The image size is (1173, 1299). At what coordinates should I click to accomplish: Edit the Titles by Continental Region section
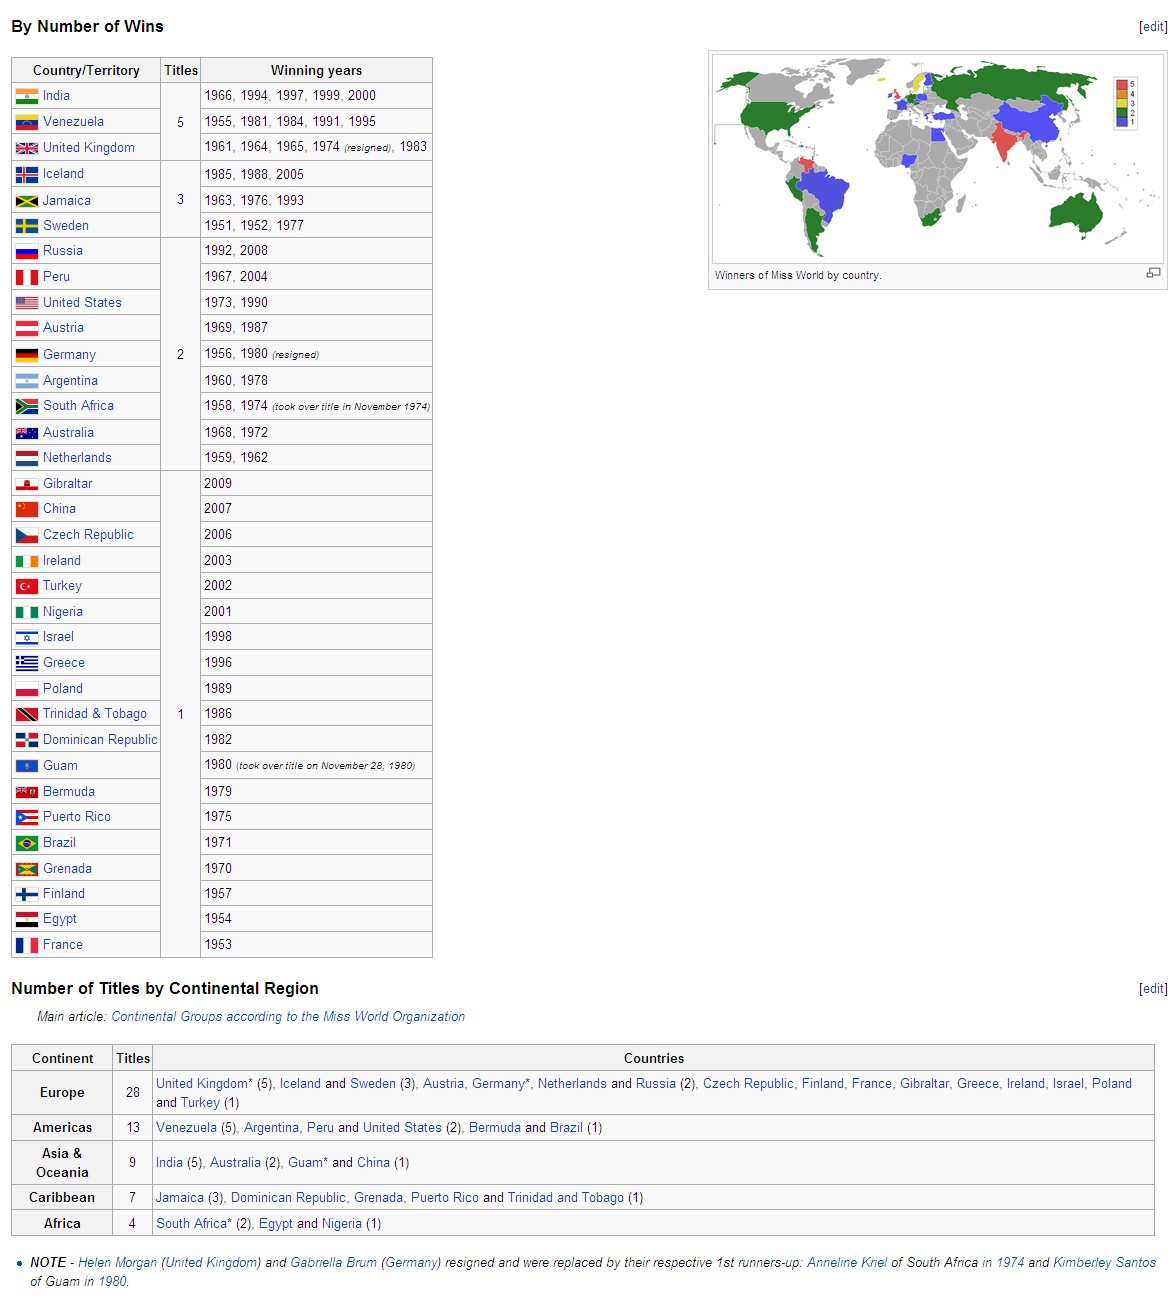(1153, 989)
